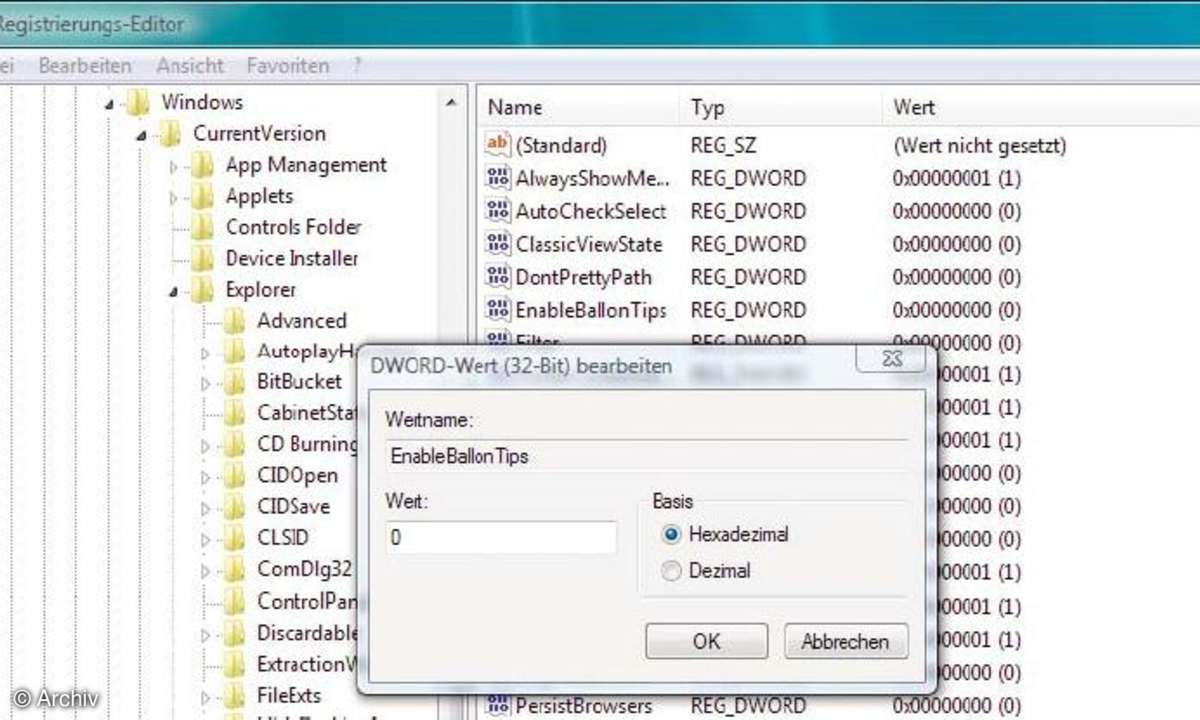The height and width of the screenshot is (720, 1200).
Task: Click the Abbrechen button
Action: 845,641
